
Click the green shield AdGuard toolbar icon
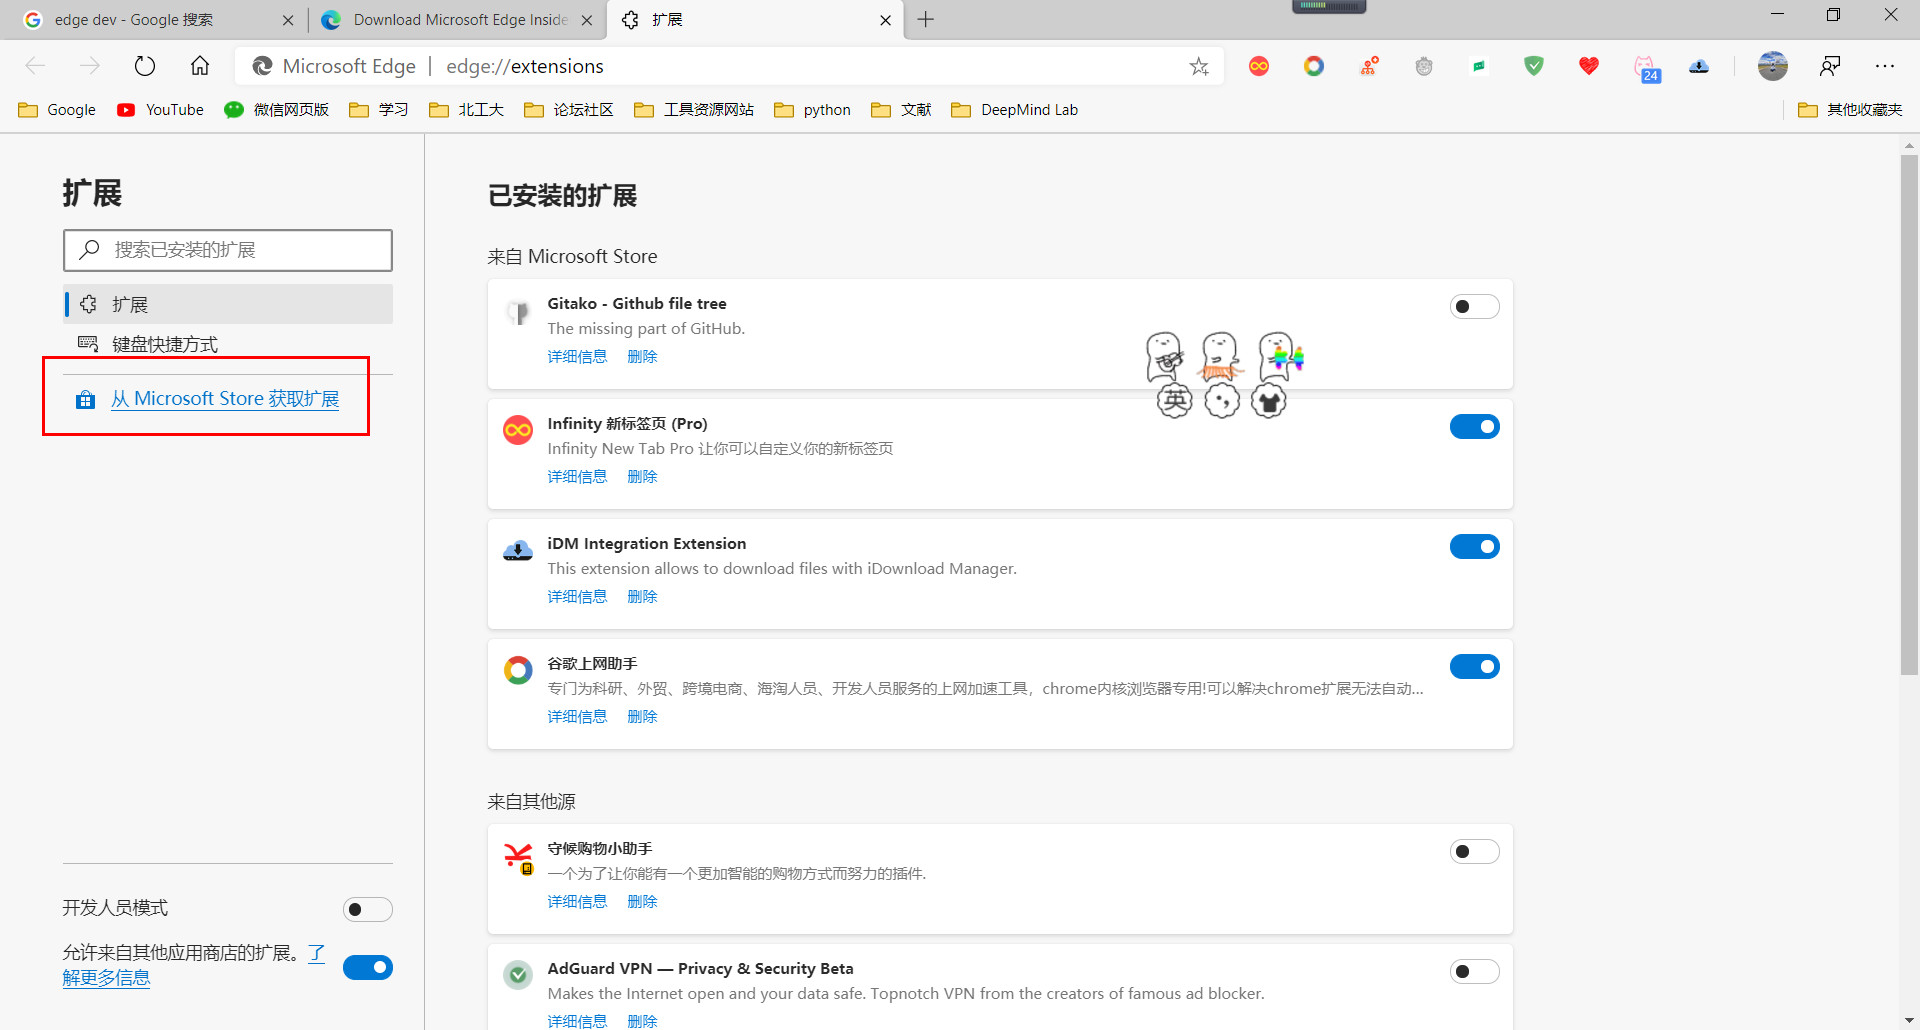(x=1534, y=66)
